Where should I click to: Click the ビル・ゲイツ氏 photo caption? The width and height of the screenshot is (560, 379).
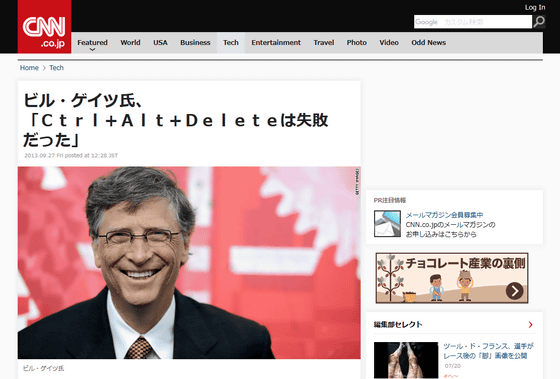[43, 368]
